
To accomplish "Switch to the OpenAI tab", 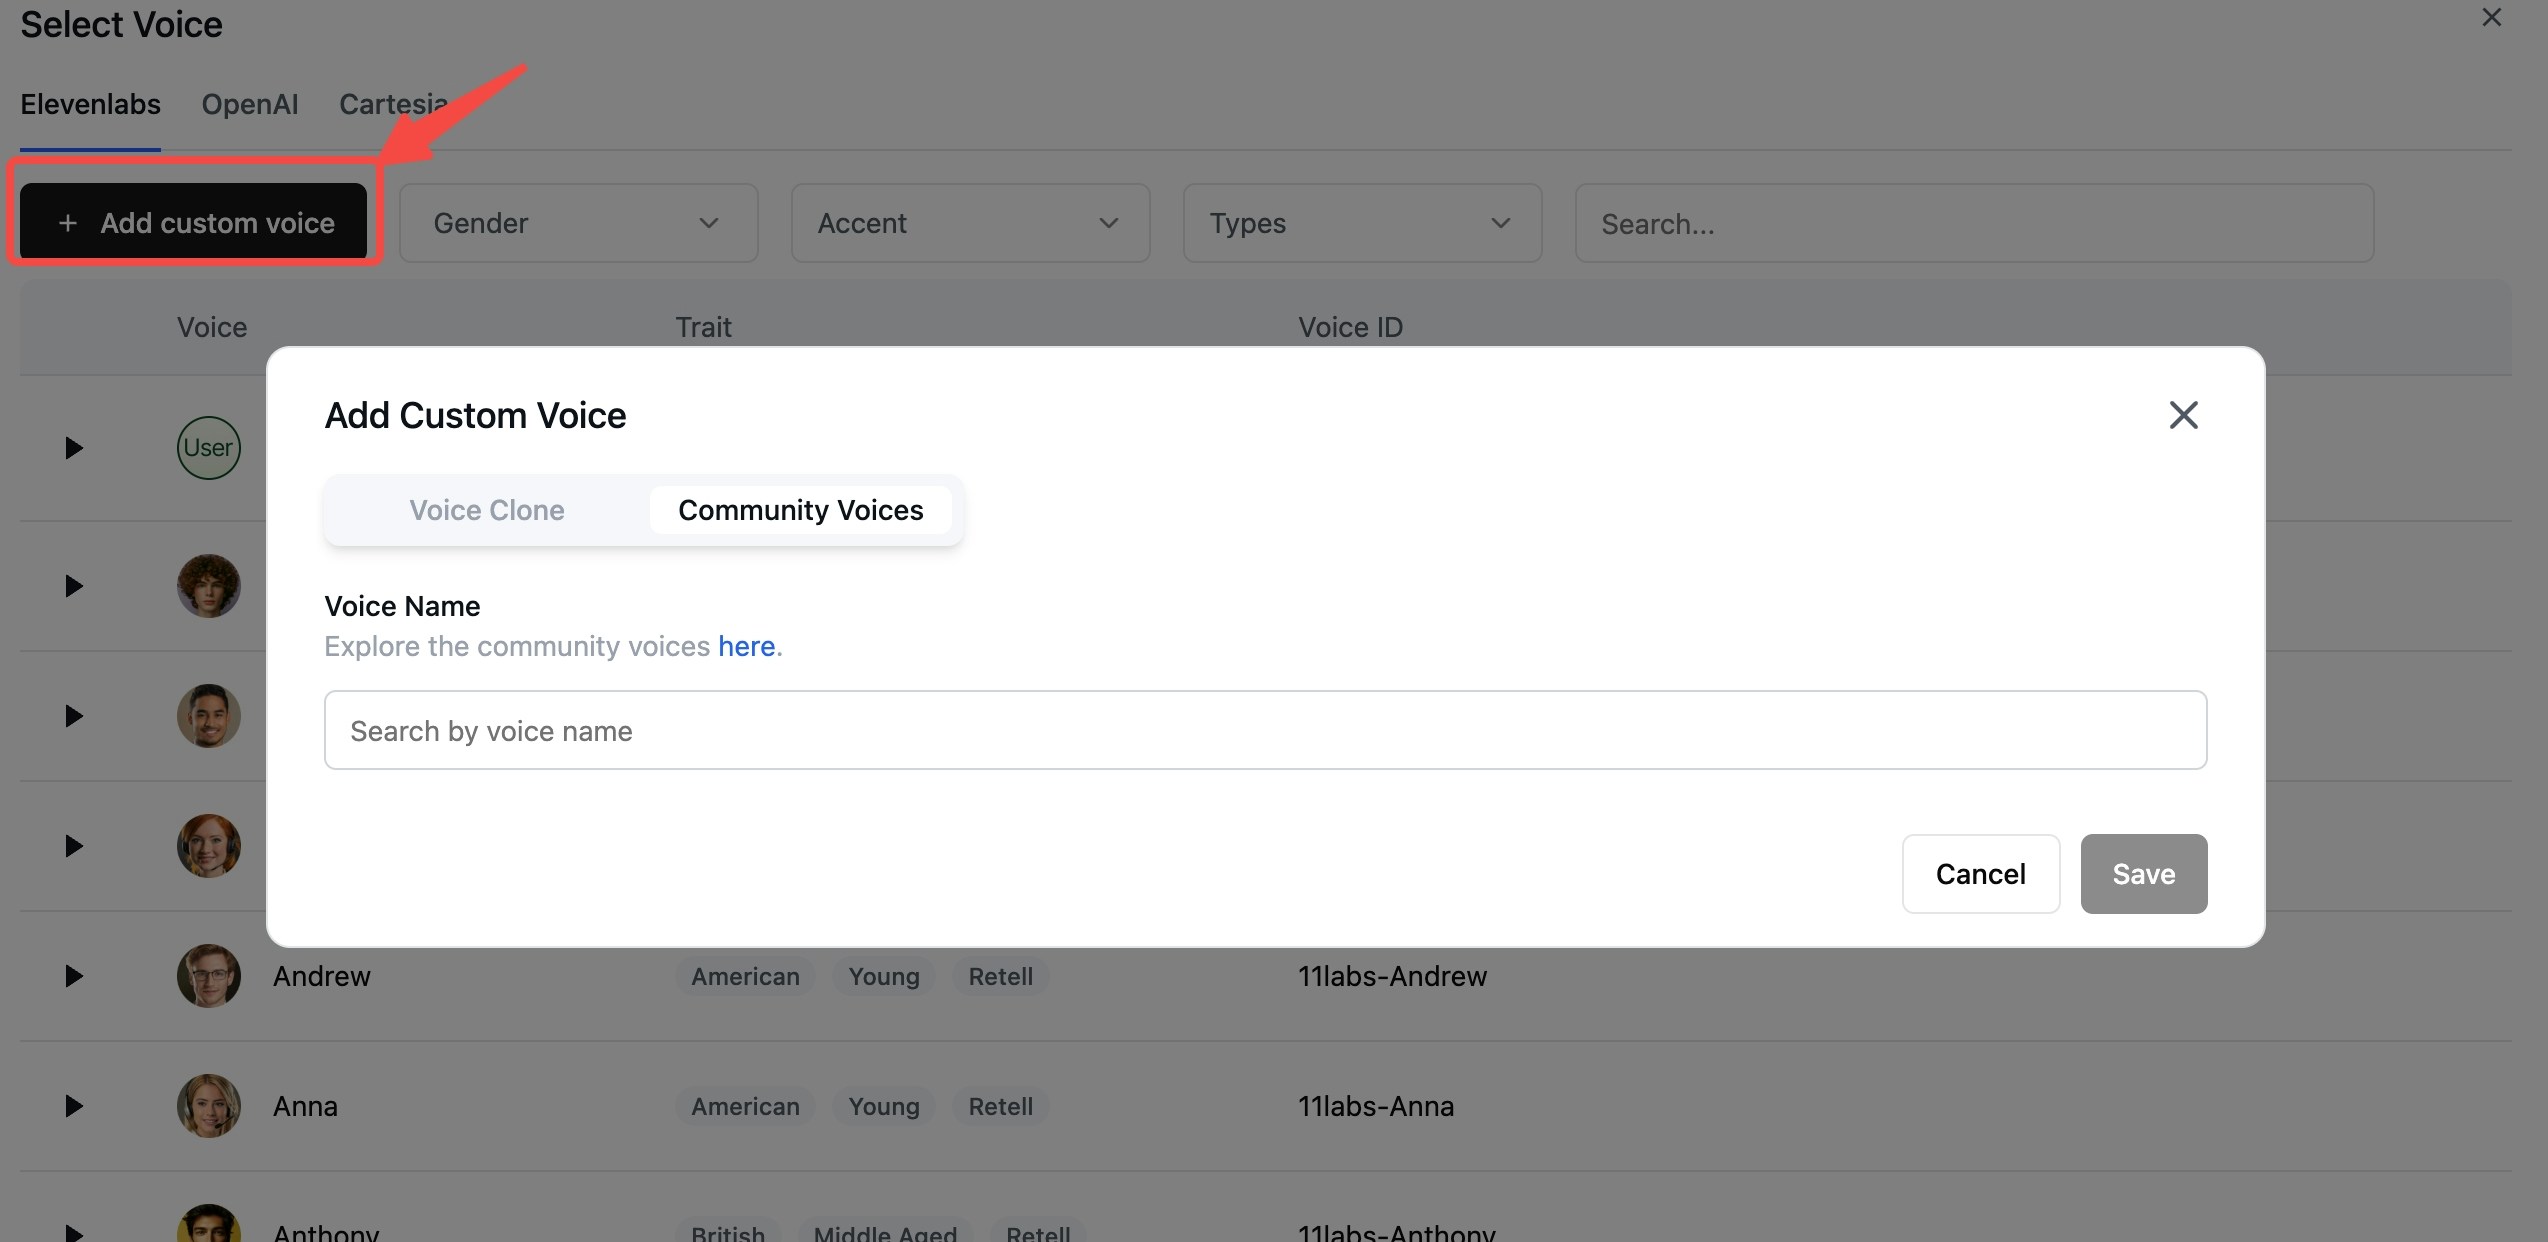I will 250,104.
